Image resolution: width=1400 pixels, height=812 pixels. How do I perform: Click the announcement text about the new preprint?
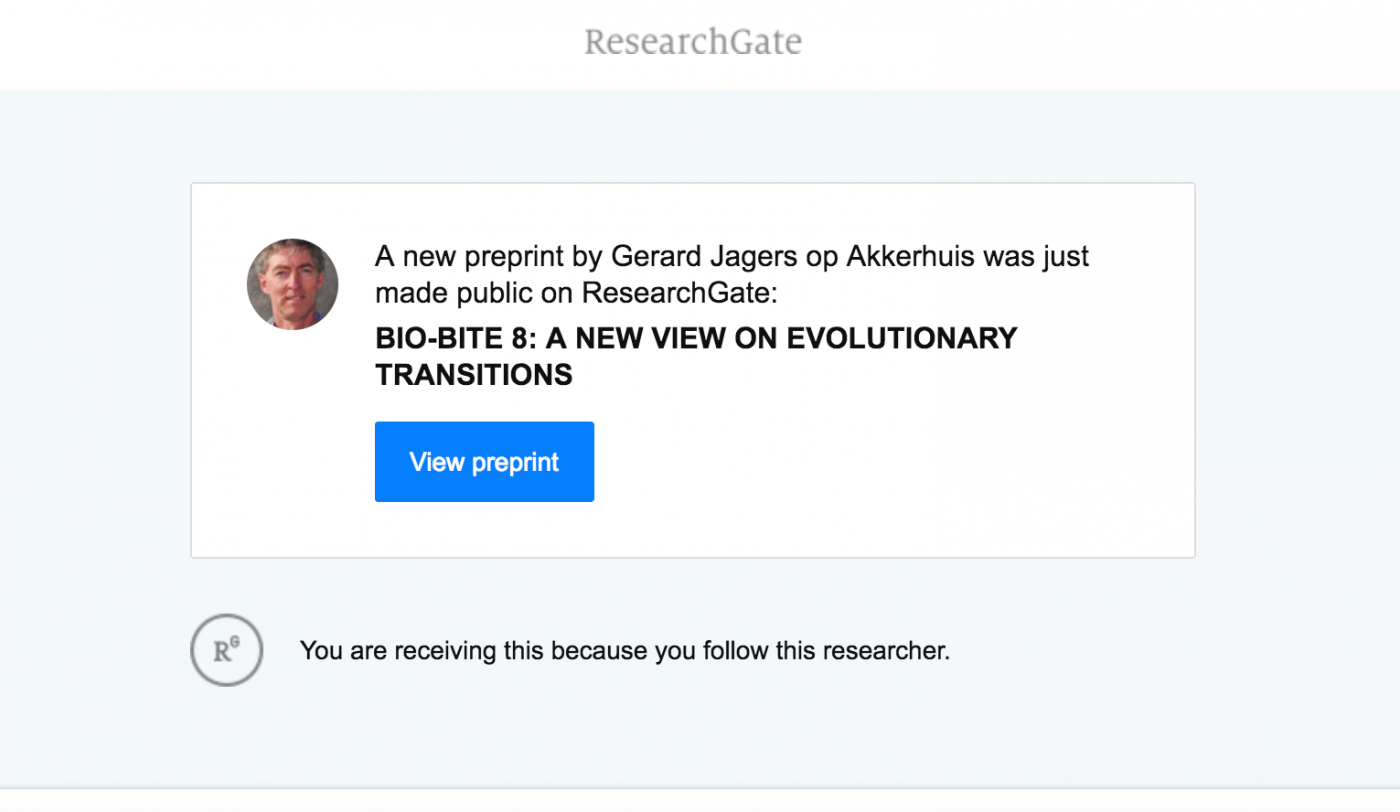point(730,273)
